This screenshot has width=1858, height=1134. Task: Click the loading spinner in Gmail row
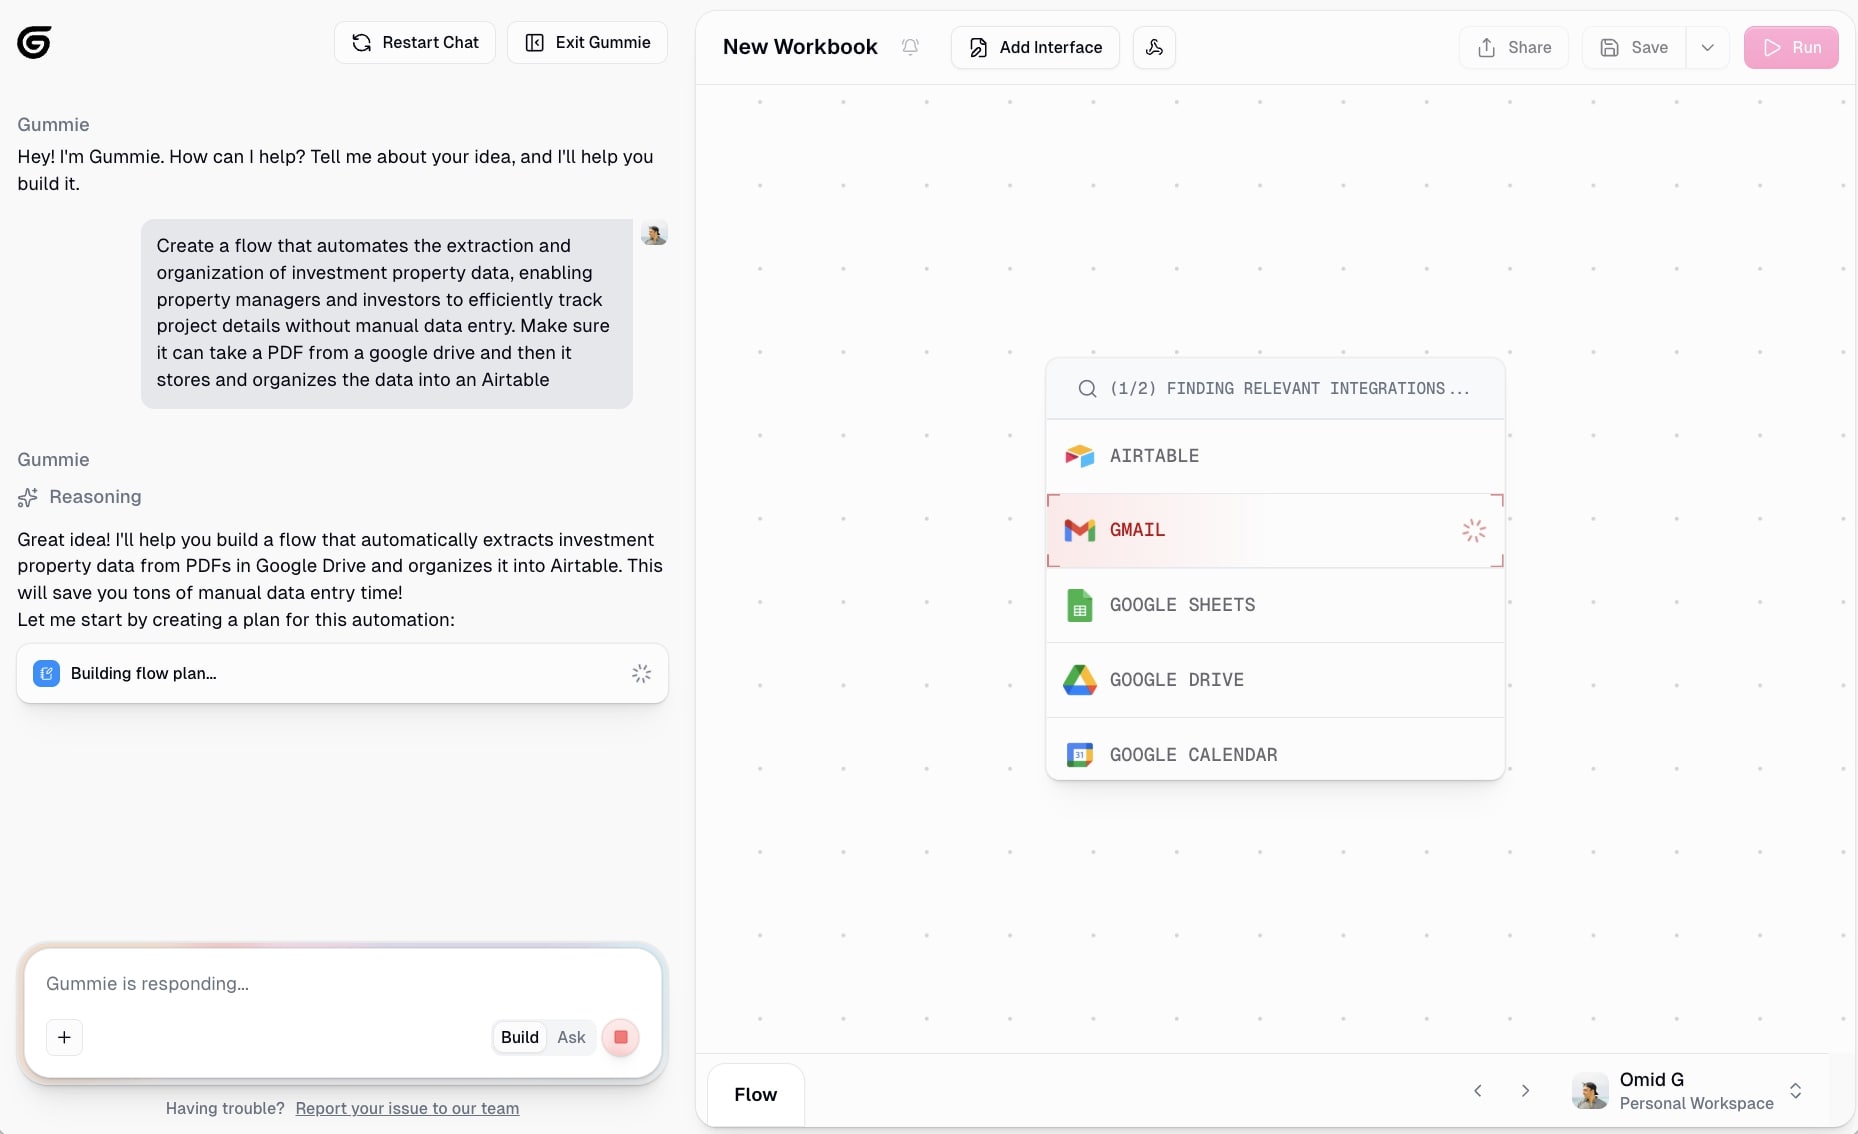1473,530
